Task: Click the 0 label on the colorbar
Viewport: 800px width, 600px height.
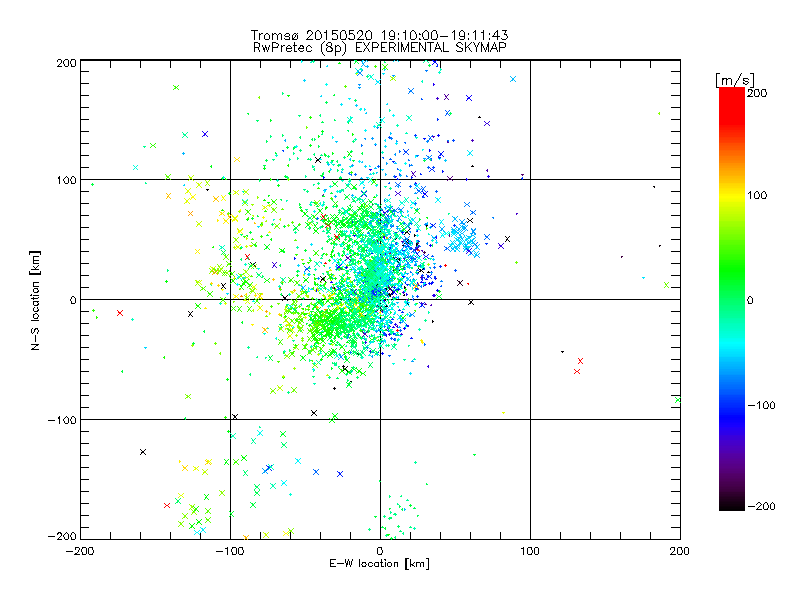Action: pyautogui.click(x=750, y=301)
